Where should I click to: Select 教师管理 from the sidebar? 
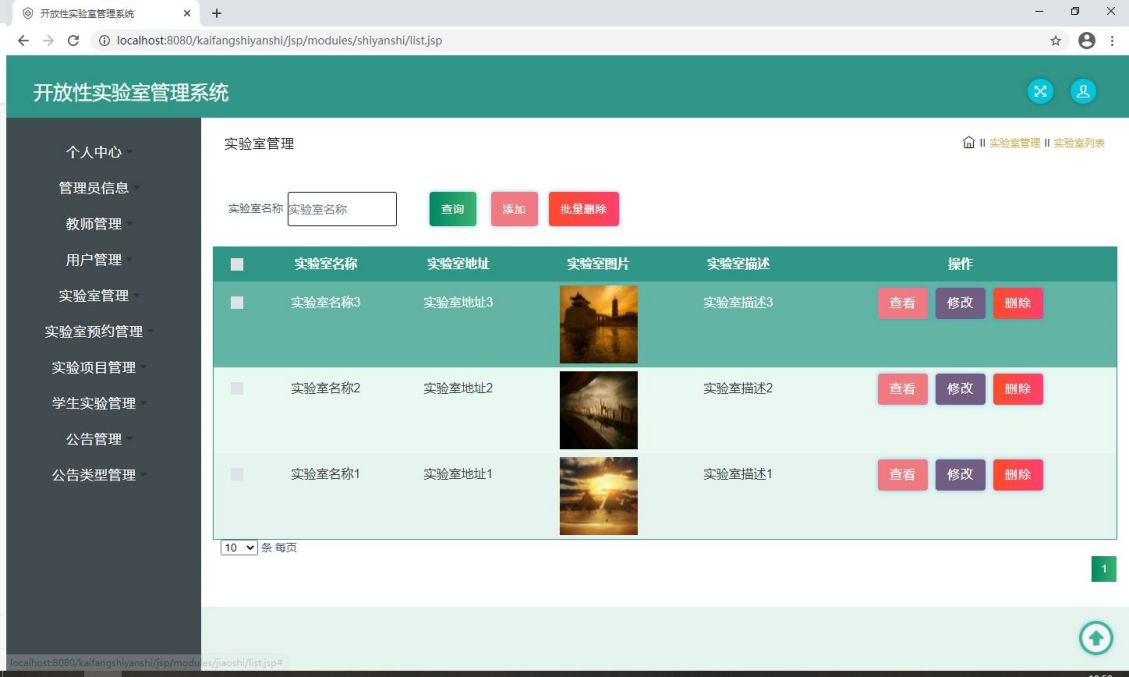(x=94, y=224)
